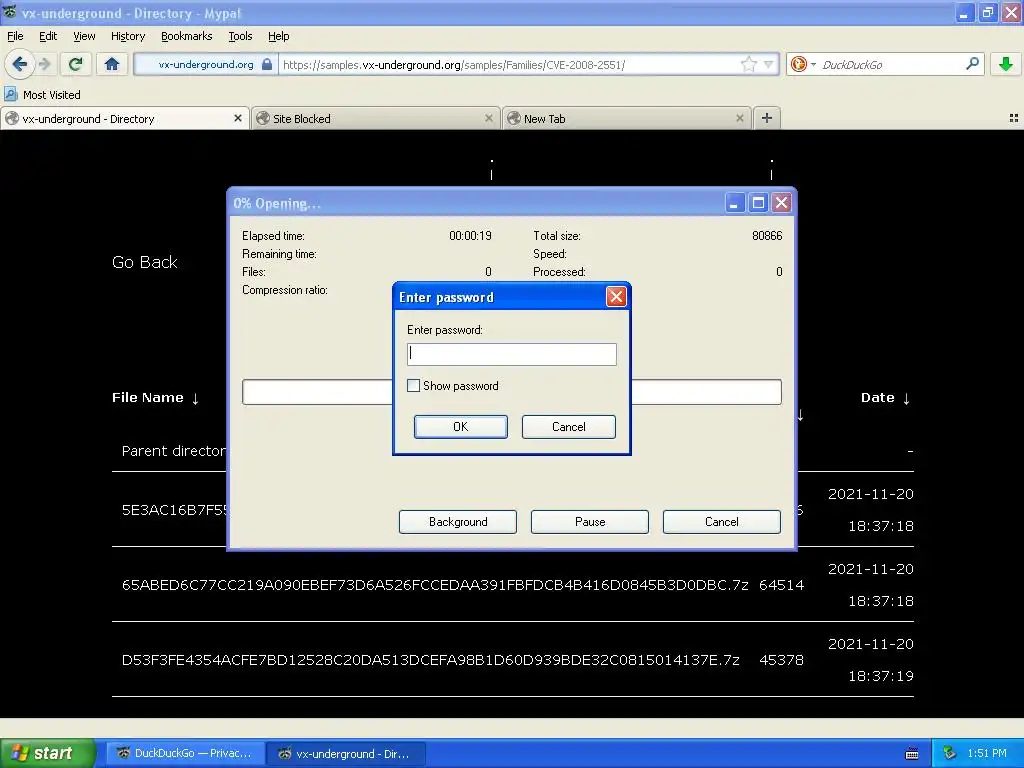Open the Tools menu
This screenshot has height=768, width=1024.
pos(240,36)
